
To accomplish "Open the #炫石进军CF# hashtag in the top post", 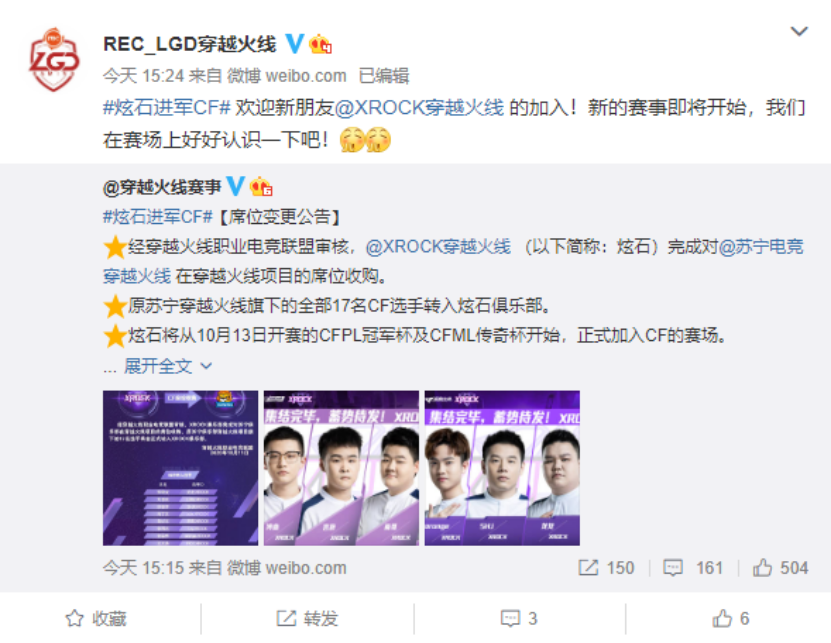I will (166, 108).
